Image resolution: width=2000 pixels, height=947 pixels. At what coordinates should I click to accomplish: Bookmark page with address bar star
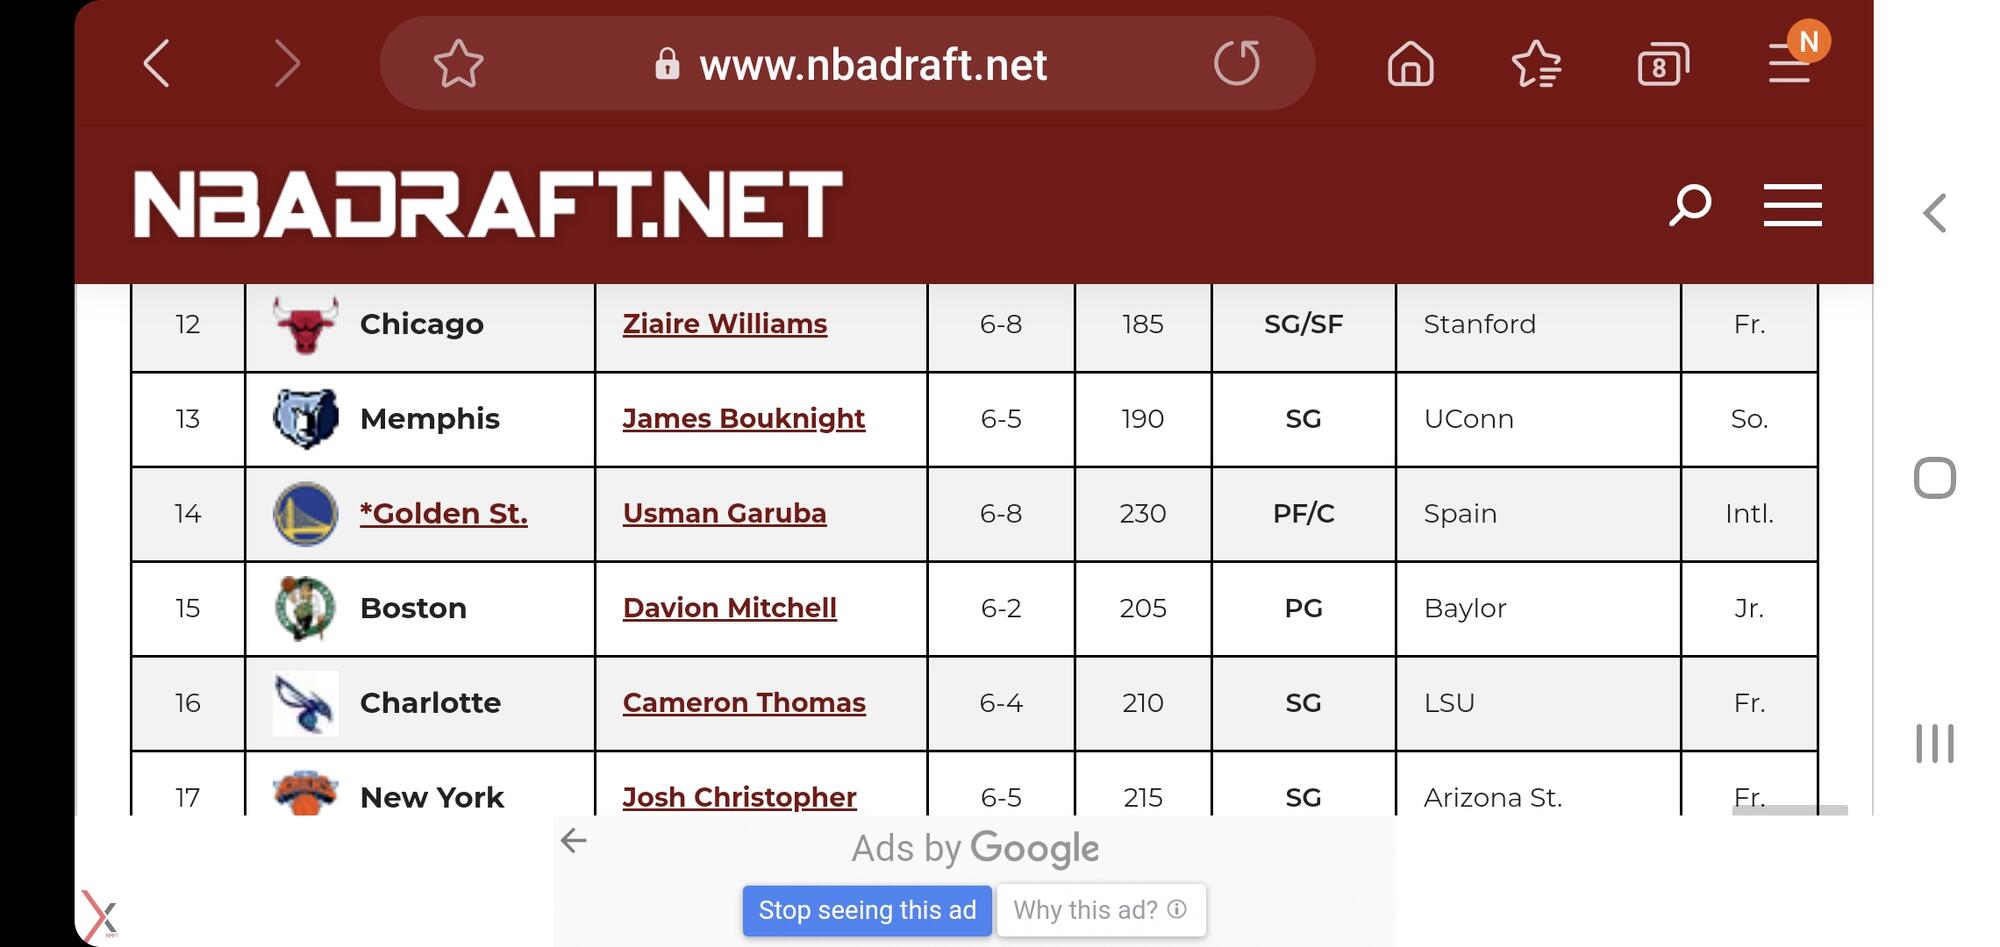458,64
